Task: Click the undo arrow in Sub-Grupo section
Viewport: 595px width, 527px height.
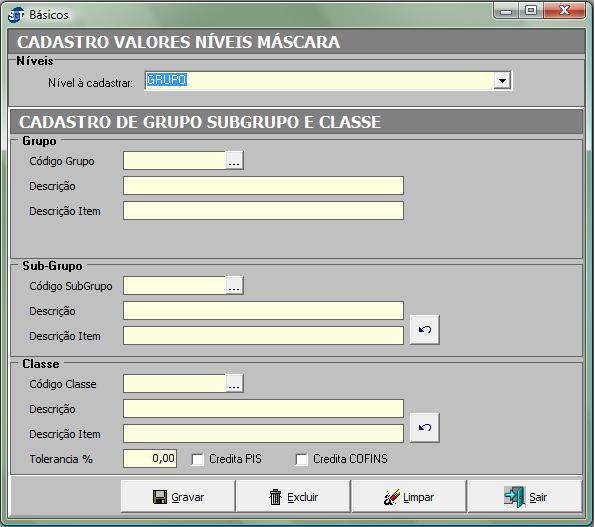Action: point(425,329)
